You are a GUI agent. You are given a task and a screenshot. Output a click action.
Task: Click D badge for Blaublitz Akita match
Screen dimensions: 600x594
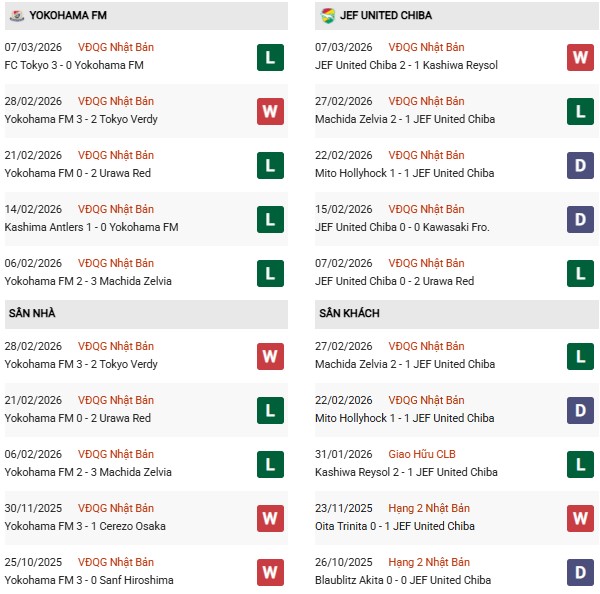coord(581,572)
